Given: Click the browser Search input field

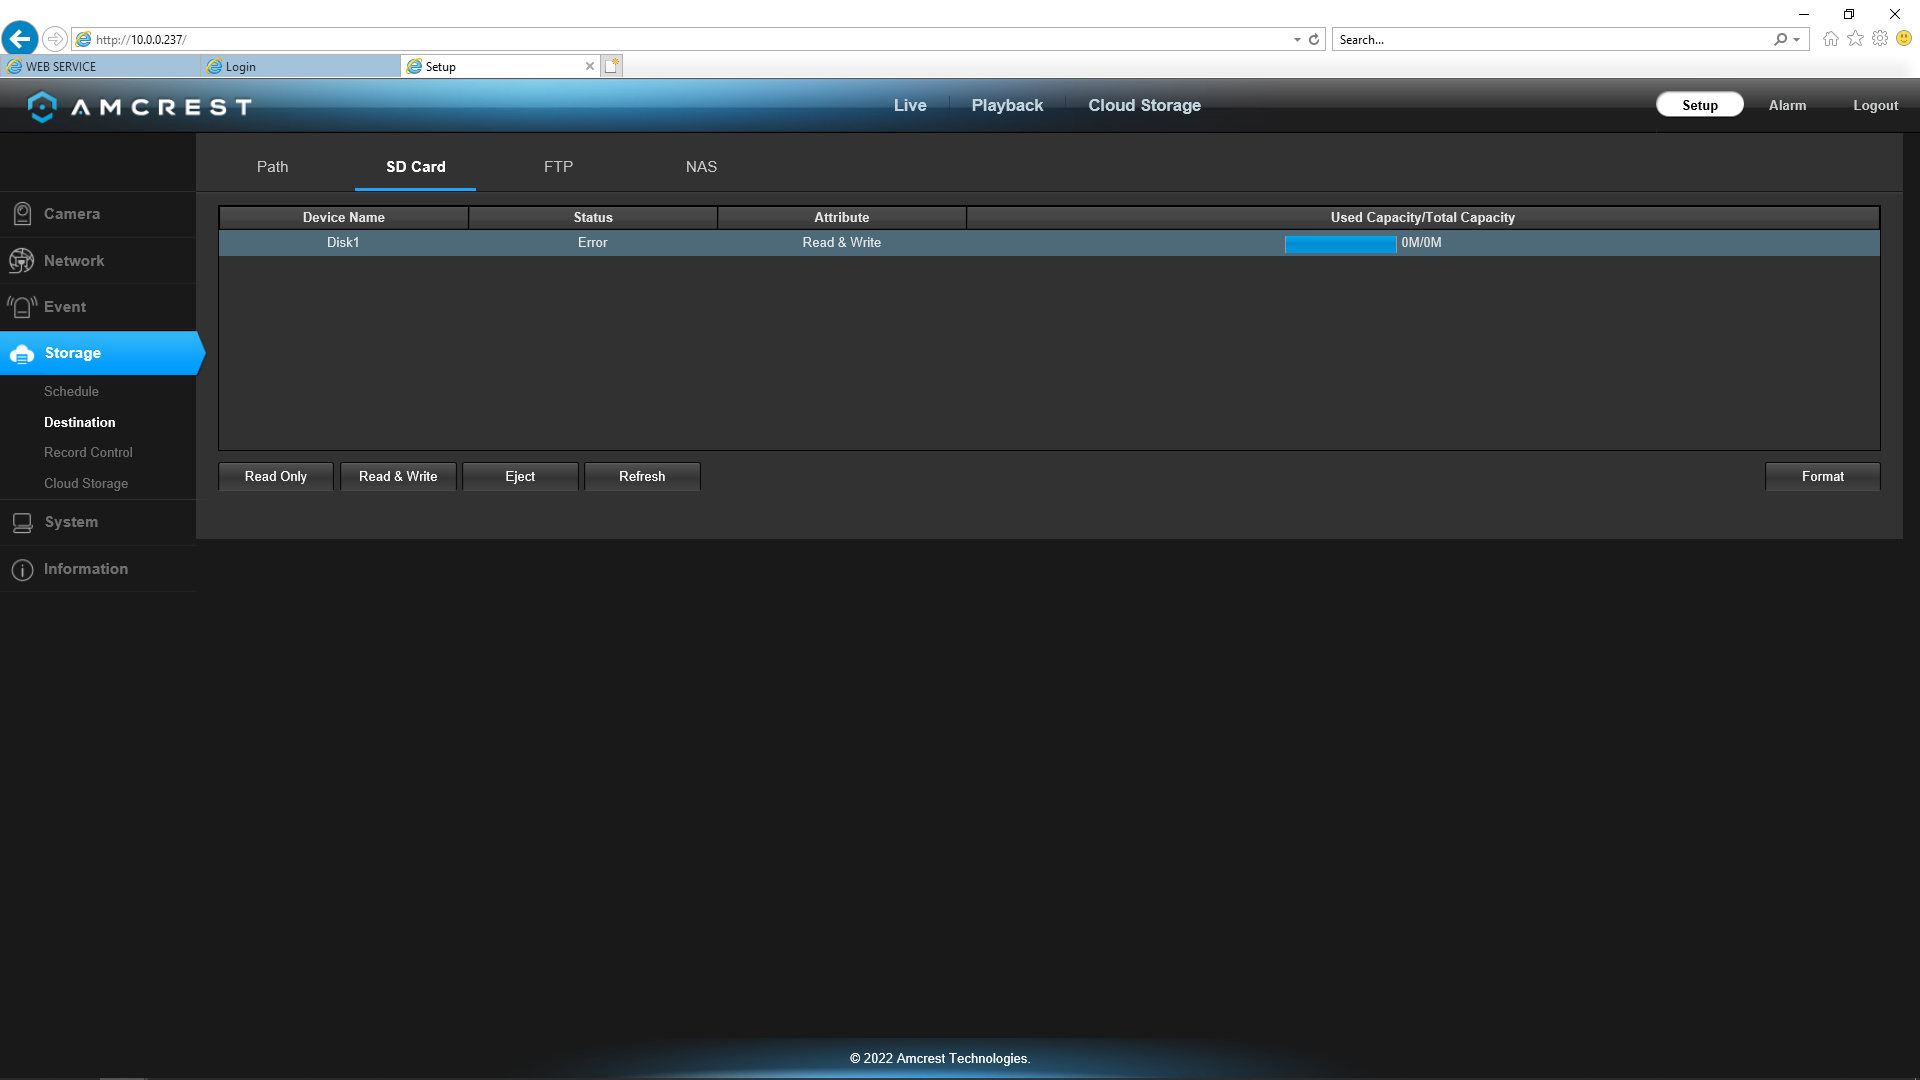Looking at the screenshot, I should [x=1550, y=40].
